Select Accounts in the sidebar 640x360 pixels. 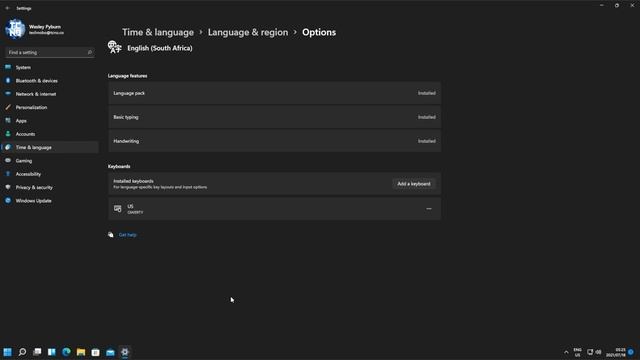point(50,134)
